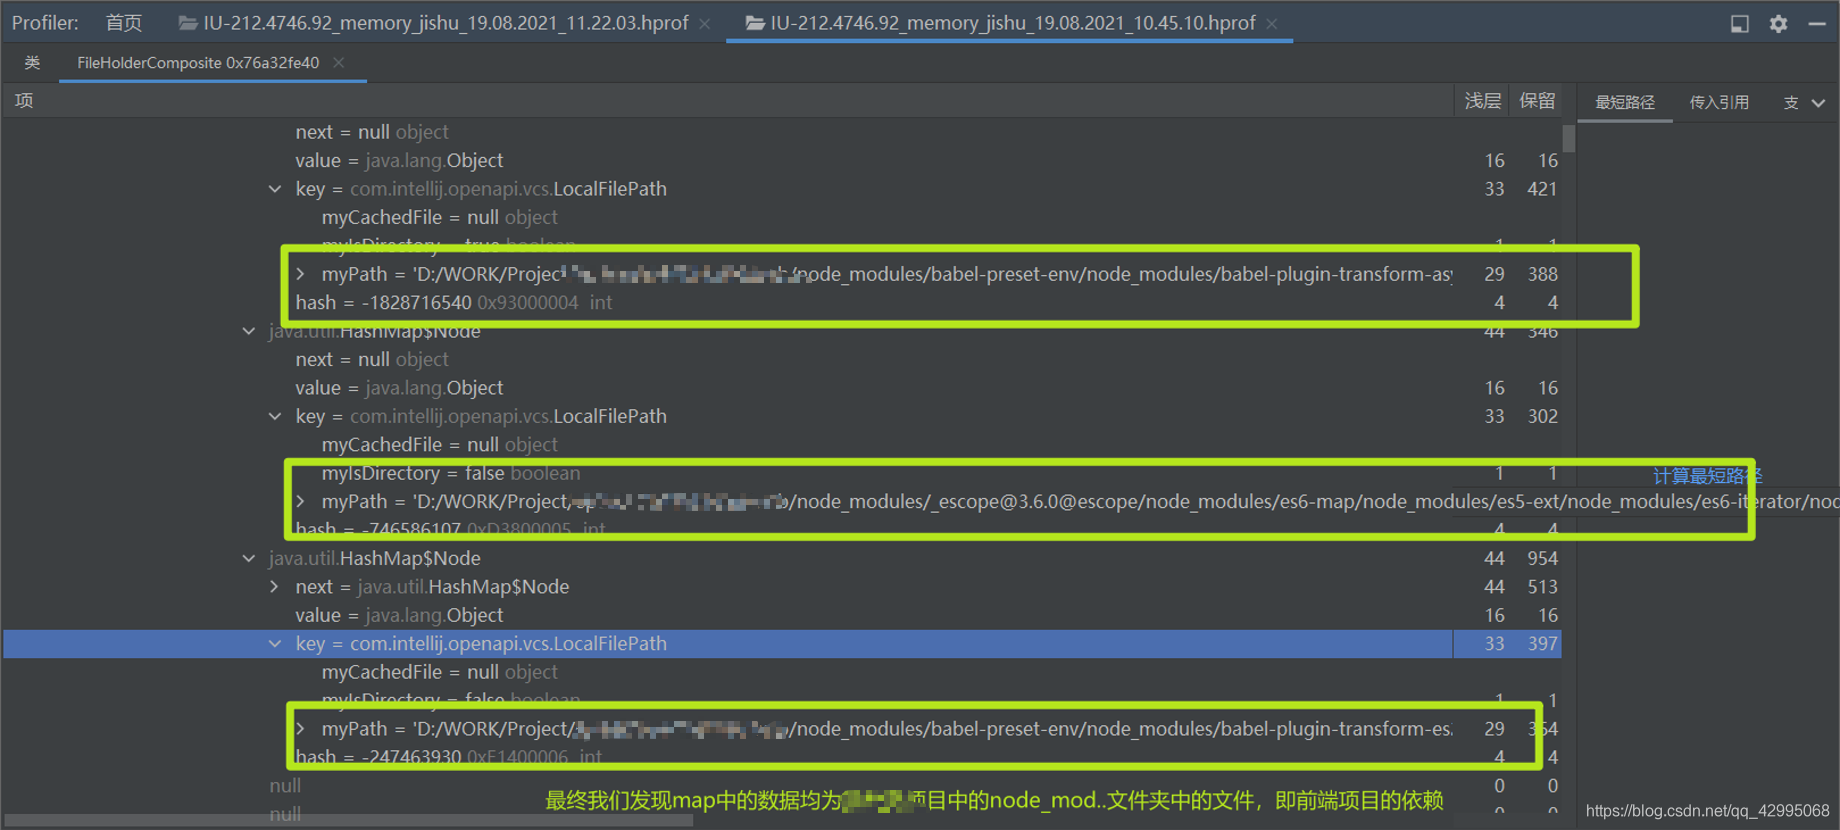Close the 11.22.03.hprof tab
Image resolution: width=1840 pixels, height=830 pixels.
[705, 23]
